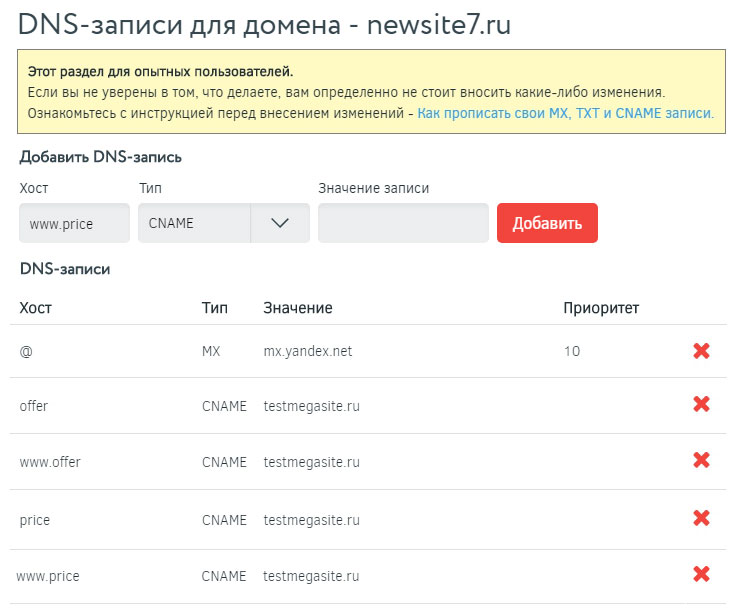
Task: Delete the offer CNAME record
Action: coord(701,404)
